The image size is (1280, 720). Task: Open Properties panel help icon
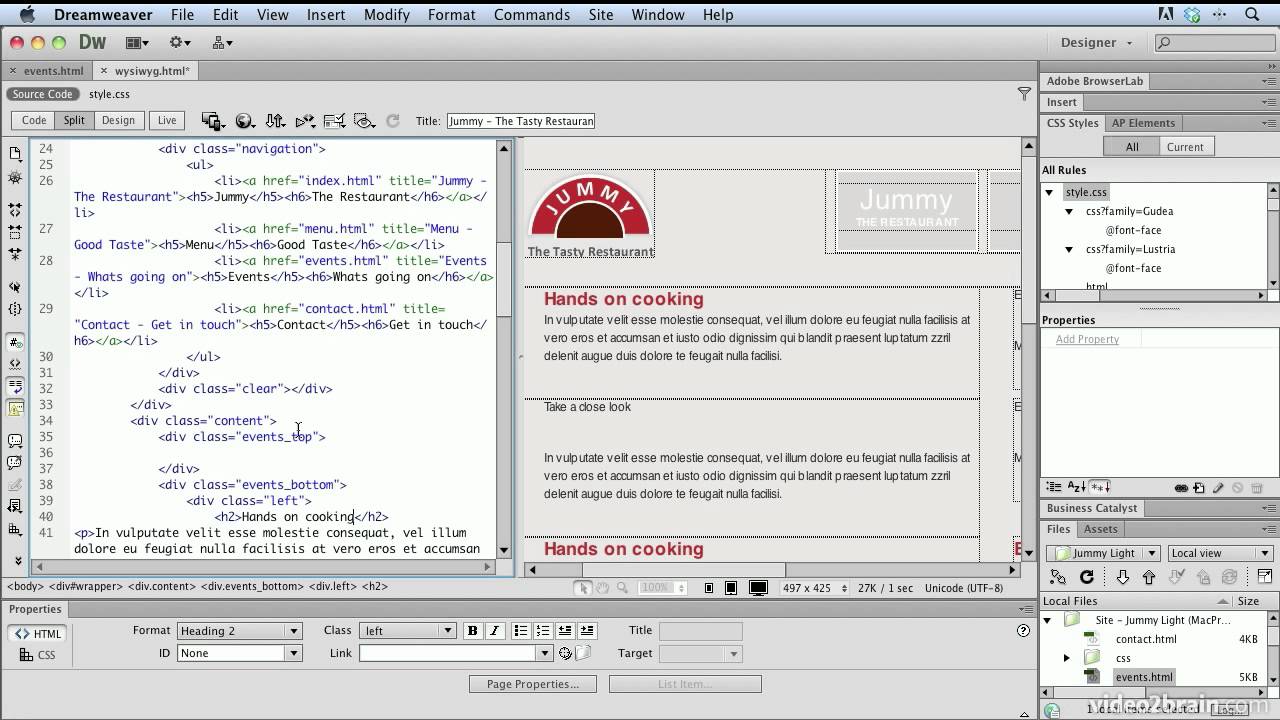pyautogui.click(x=1023, y=631)
